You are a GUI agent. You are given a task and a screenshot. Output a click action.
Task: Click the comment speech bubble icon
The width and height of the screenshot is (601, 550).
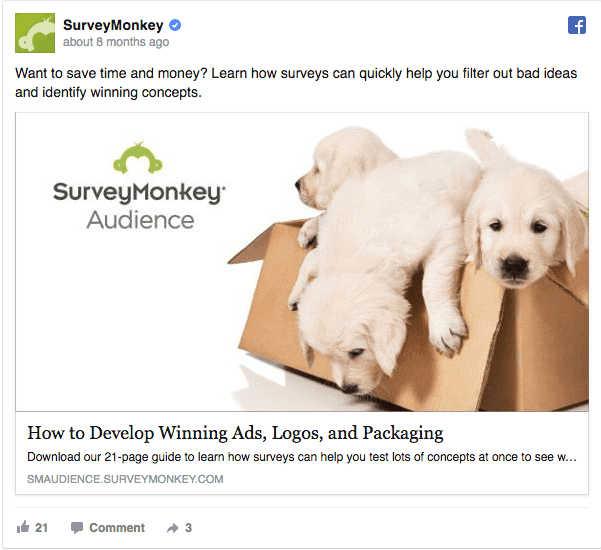click(77, 527)
